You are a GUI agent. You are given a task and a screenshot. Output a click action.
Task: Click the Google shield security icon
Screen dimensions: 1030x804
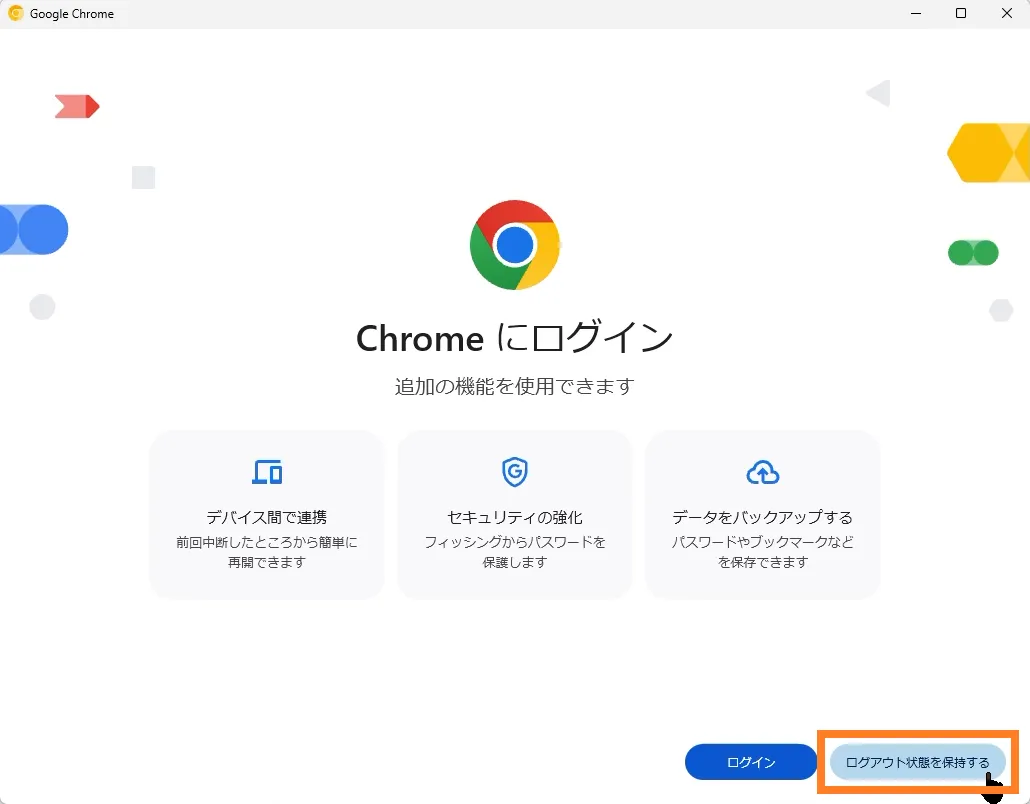(x=514, y=472)
